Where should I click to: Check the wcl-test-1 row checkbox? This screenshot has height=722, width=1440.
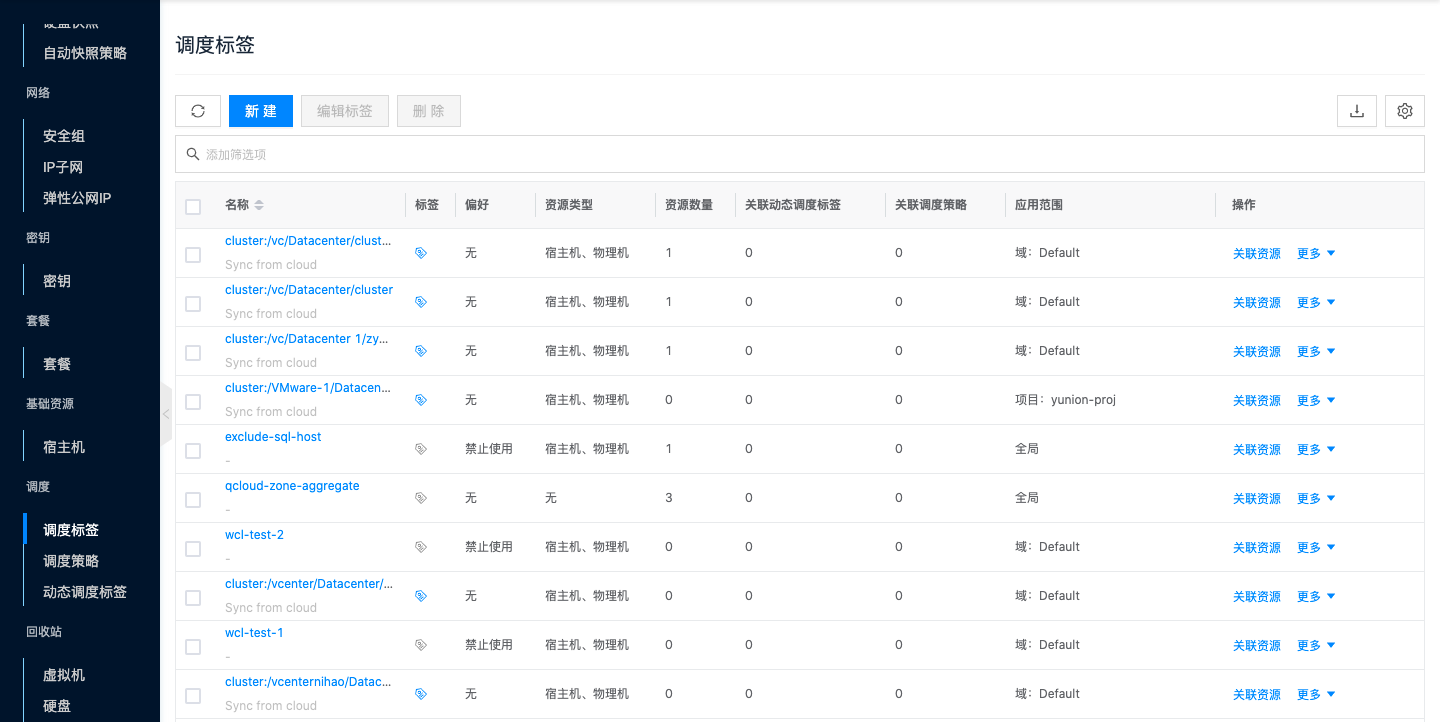coord(193,647)
